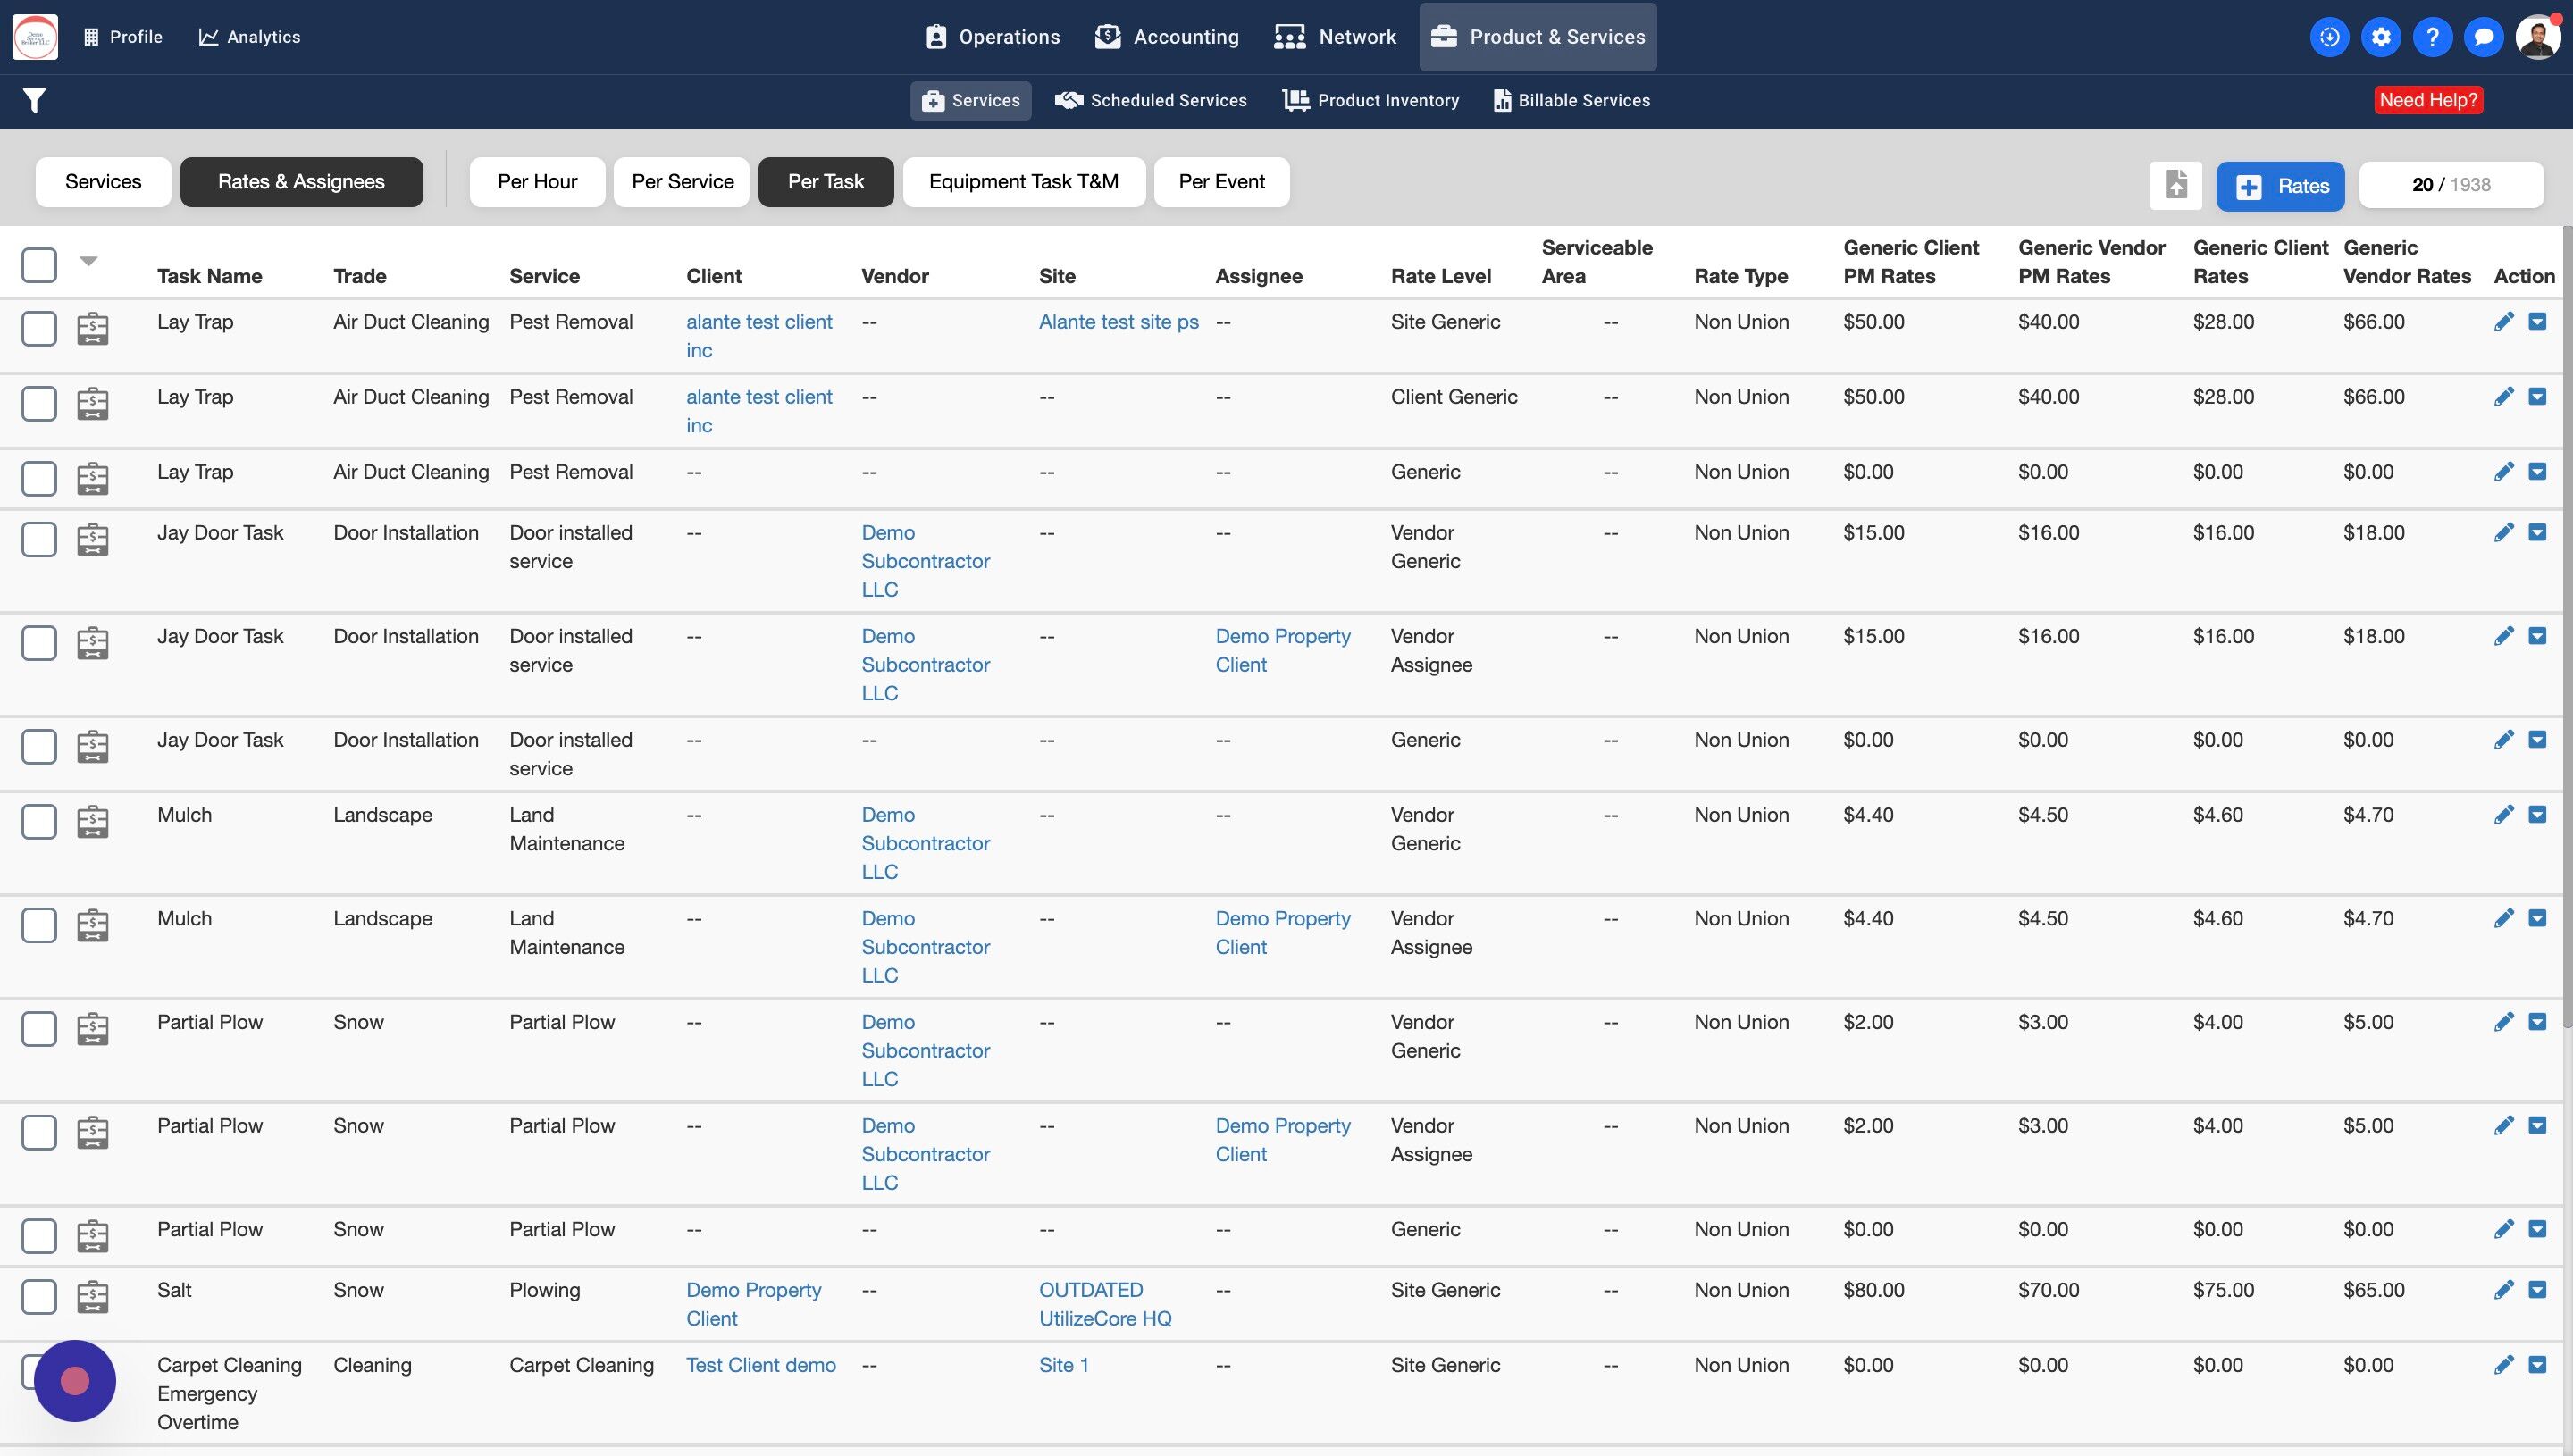Open the user profile avatar

coord(2537,37)
